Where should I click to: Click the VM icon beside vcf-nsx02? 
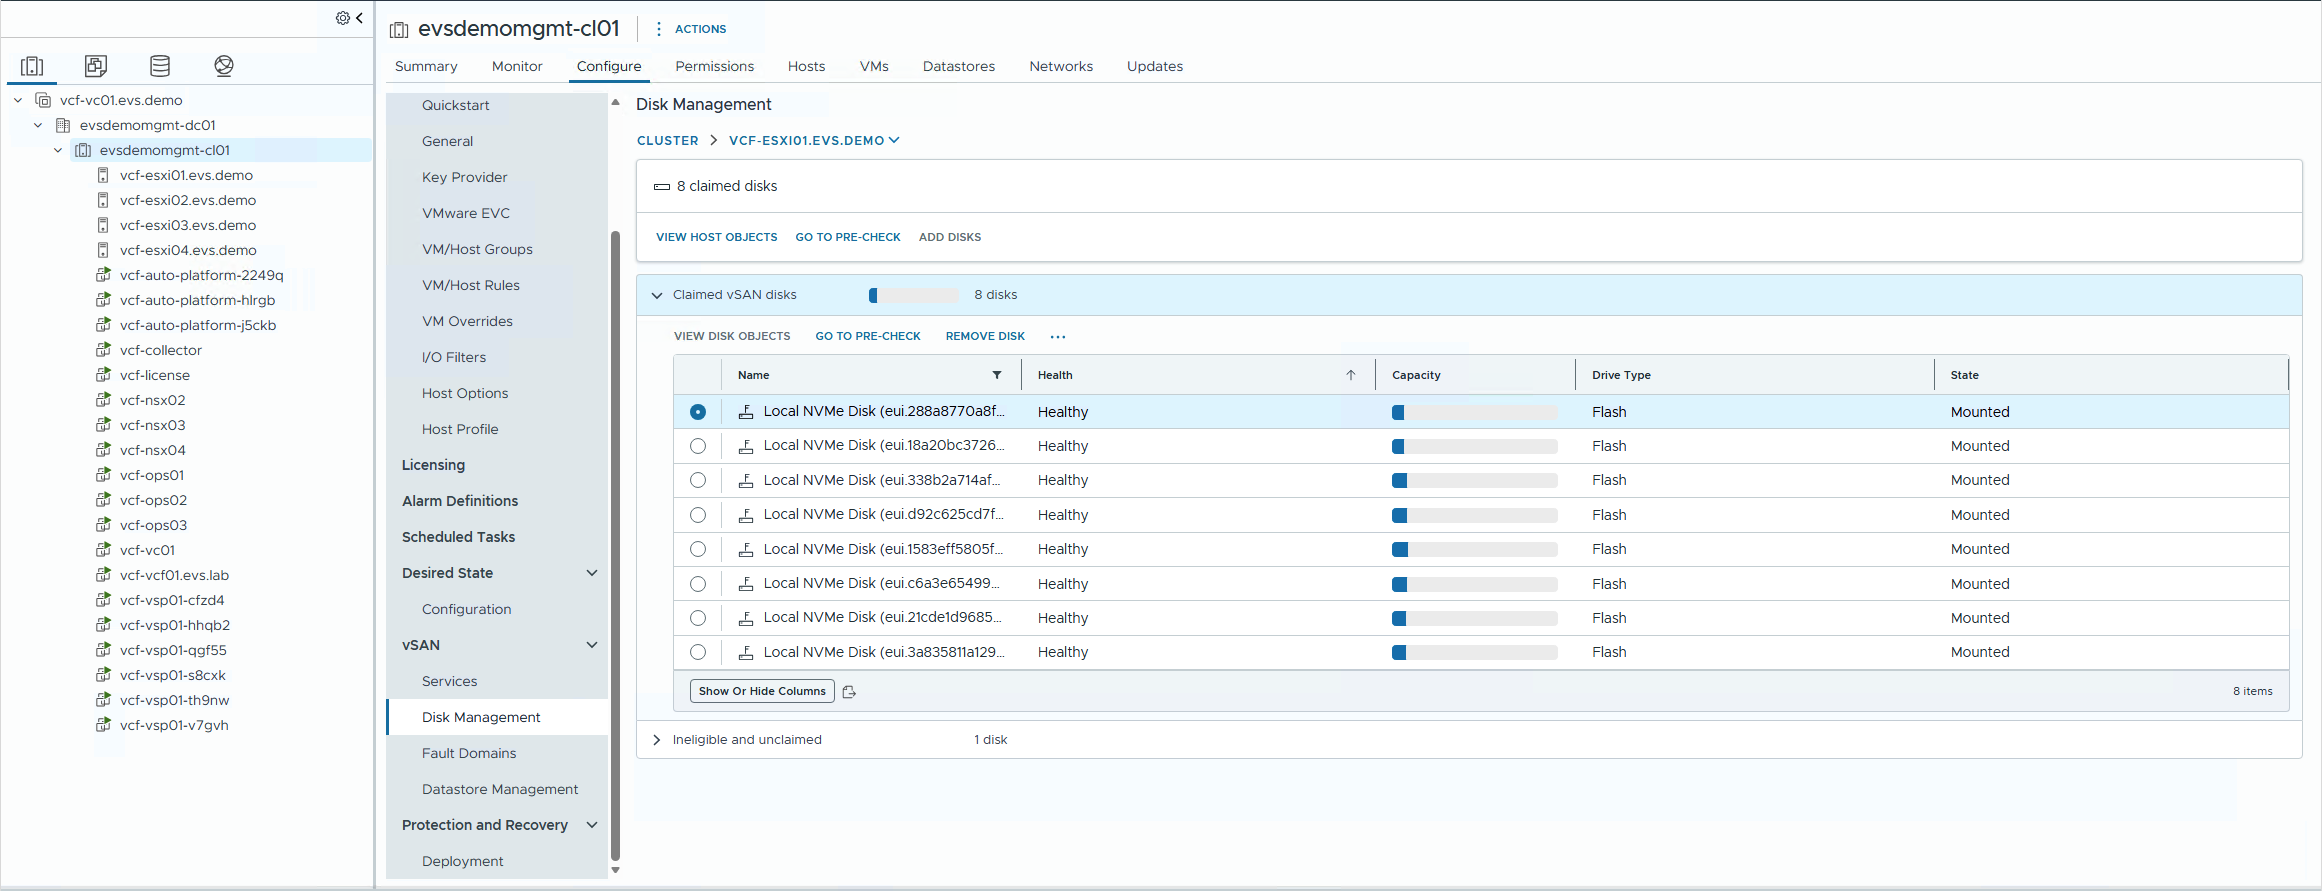(x=103, y=400)
